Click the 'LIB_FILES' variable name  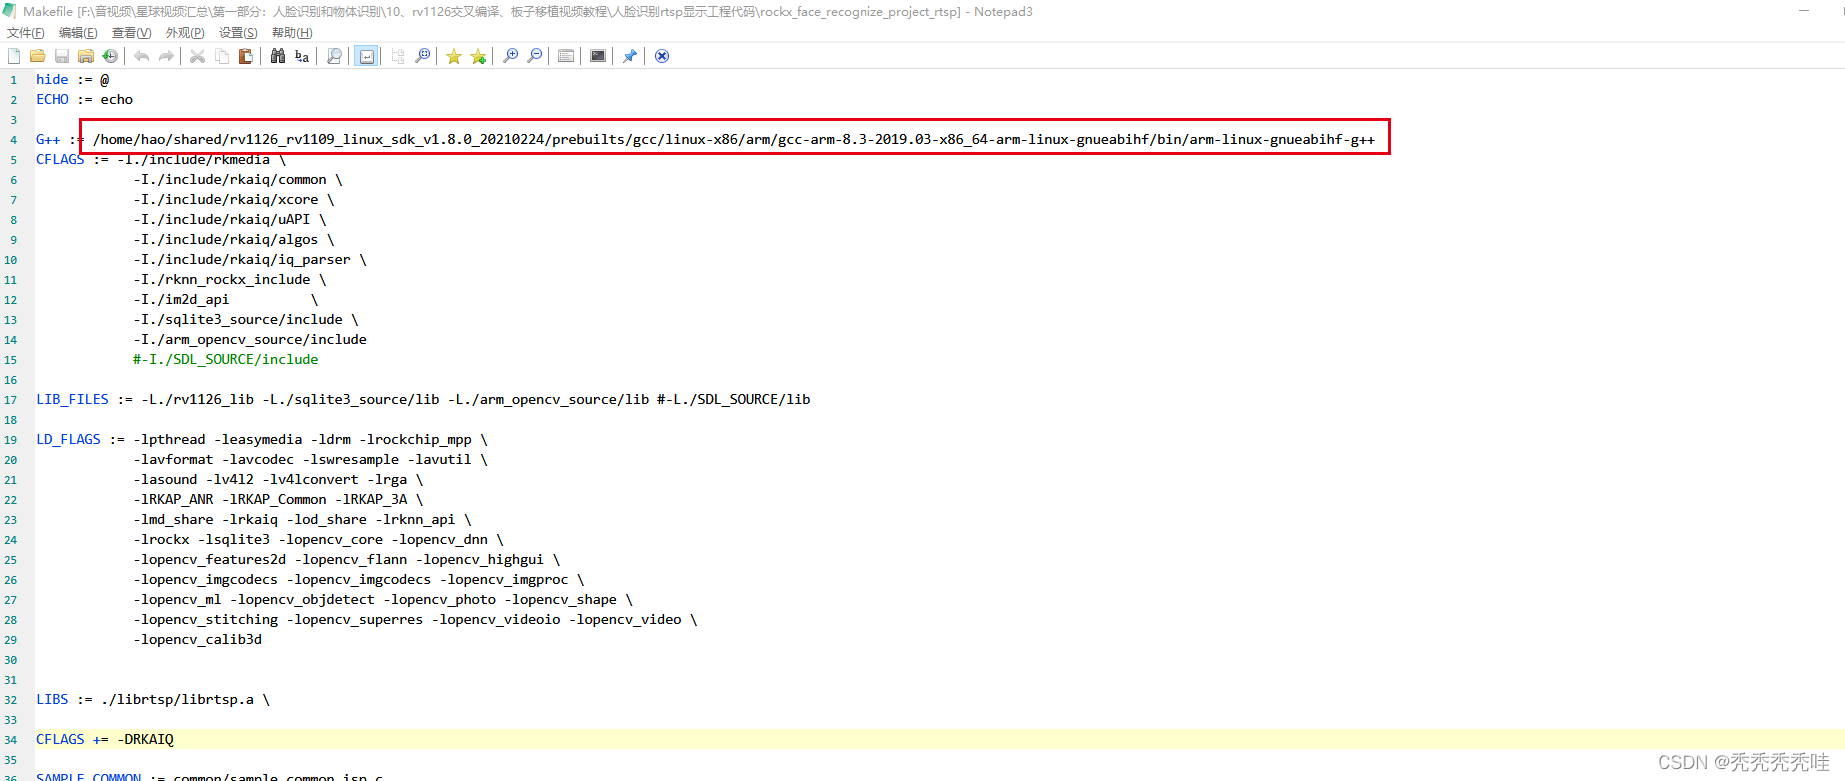pyautogui.click(x=72, y=399)
